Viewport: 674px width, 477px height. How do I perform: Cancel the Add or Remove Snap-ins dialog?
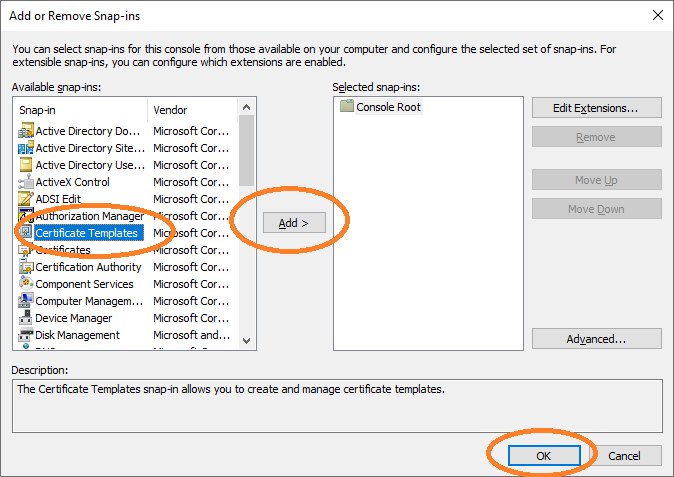pos(624,456)
